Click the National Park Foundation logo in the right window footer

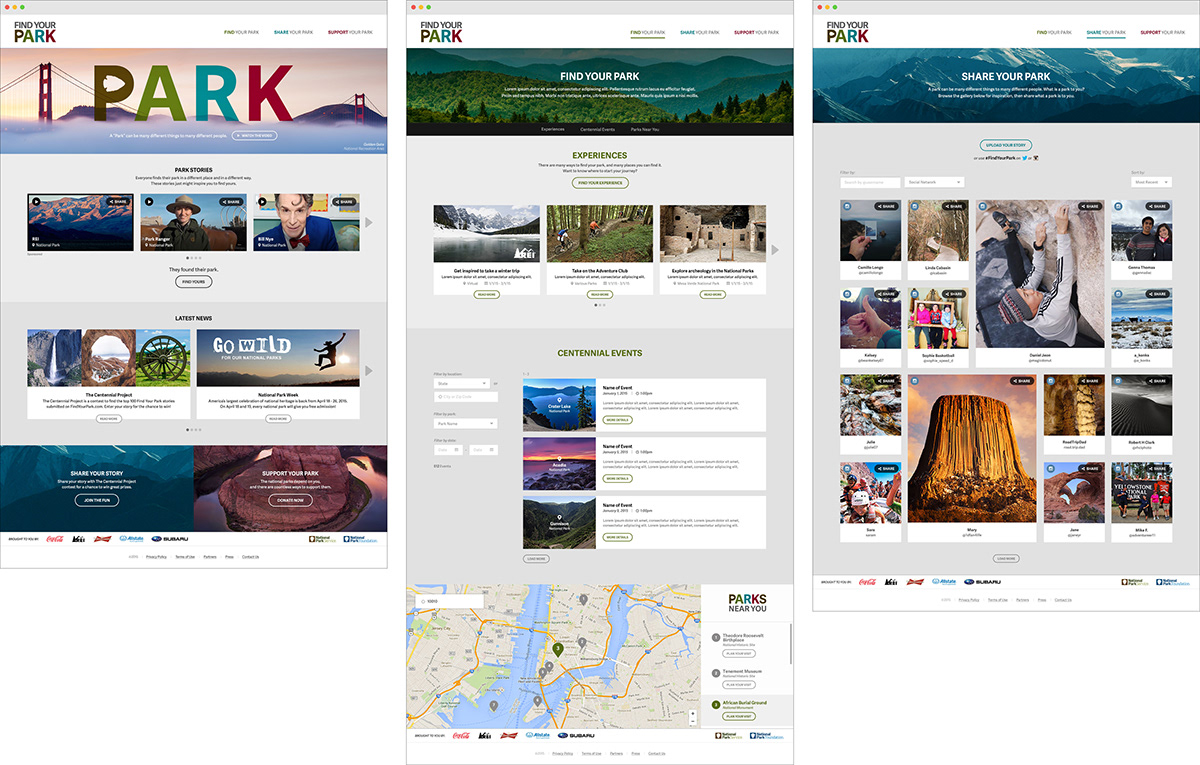pos(1172,581)
